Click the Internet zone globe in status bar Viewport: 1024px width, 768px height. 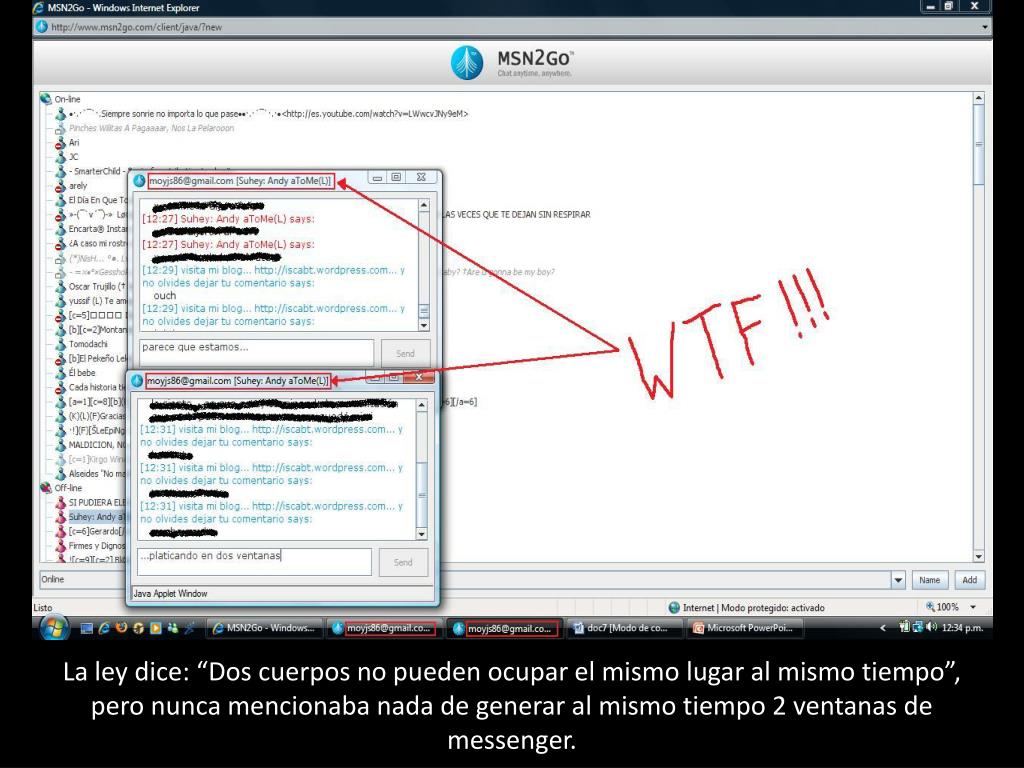(674, 607)
